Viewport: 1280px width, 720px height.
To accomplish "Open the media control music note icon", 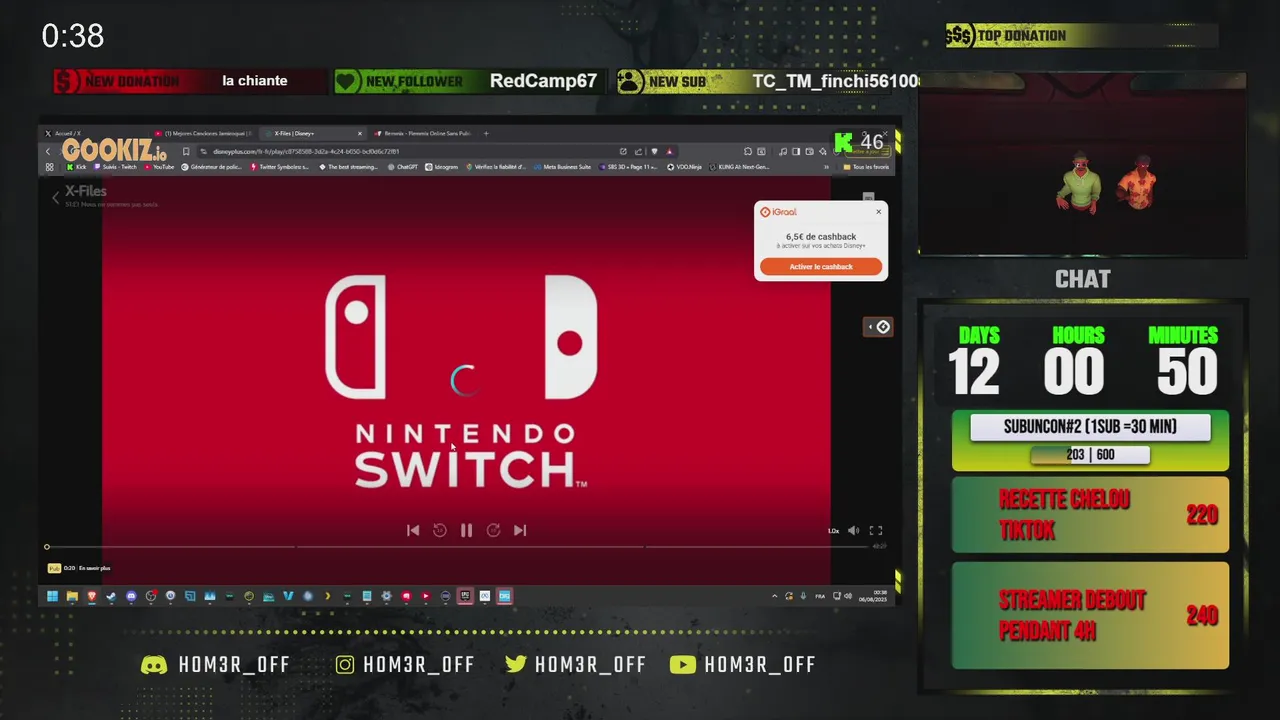I will click(x=783, y=152).
